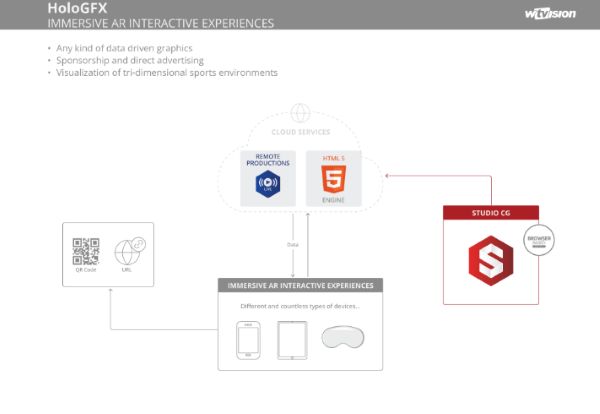The width and height of the screenshot is (600, 414).
Task: Click the gray Immersive AR Interactive Experiences header
Action: [x=300, y=285]
